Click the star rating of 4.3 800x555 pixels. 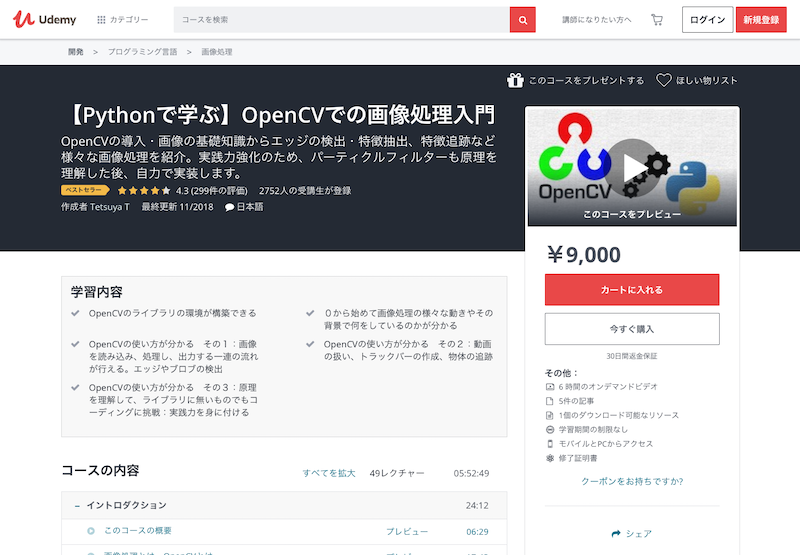pyautogui.click(x=144, y=191)
